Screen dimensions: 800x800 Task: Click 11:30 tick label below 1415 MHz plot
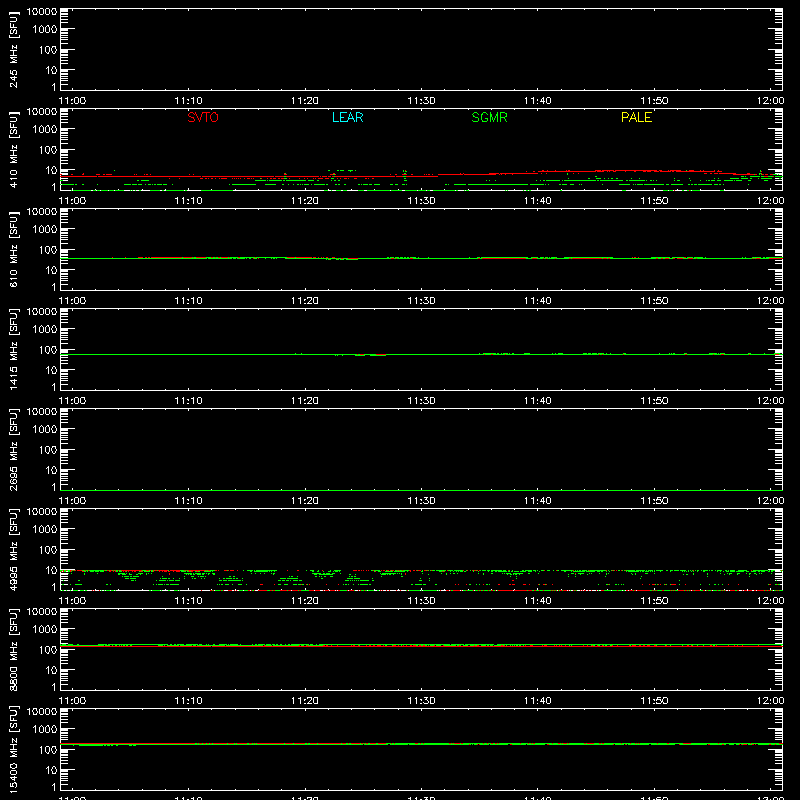point(421,401)
